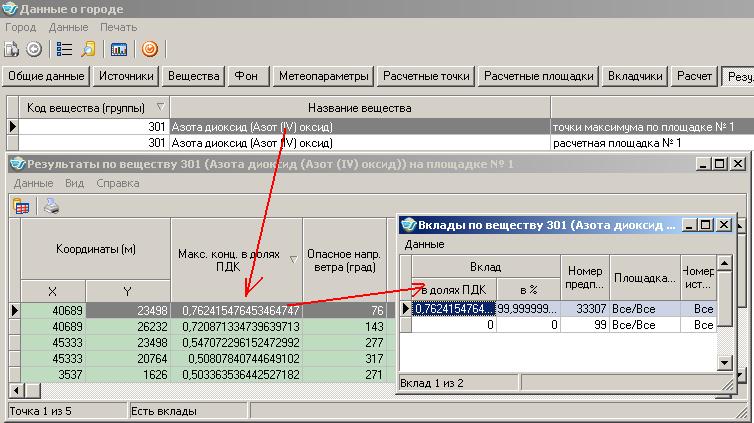
Task: Click the orange circular refresh toolbar icon
Action: [x=150, y=48]
